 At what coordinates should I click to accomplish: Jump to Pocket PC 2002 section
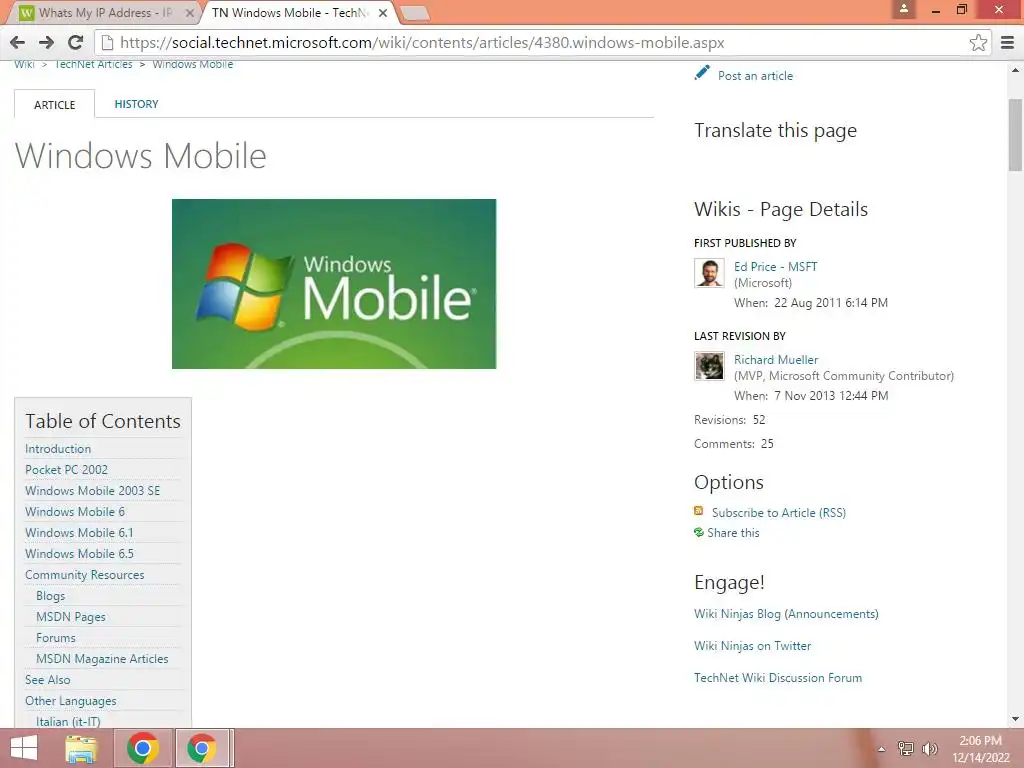click(66, 470)
